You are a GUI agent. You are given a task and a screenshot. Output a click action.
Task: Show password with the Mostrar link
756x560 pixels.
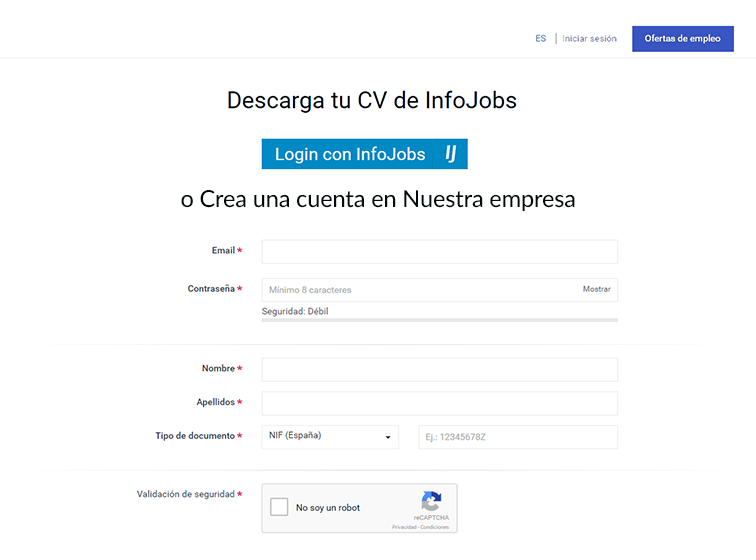pyautogui.click(x=596, y=289)
